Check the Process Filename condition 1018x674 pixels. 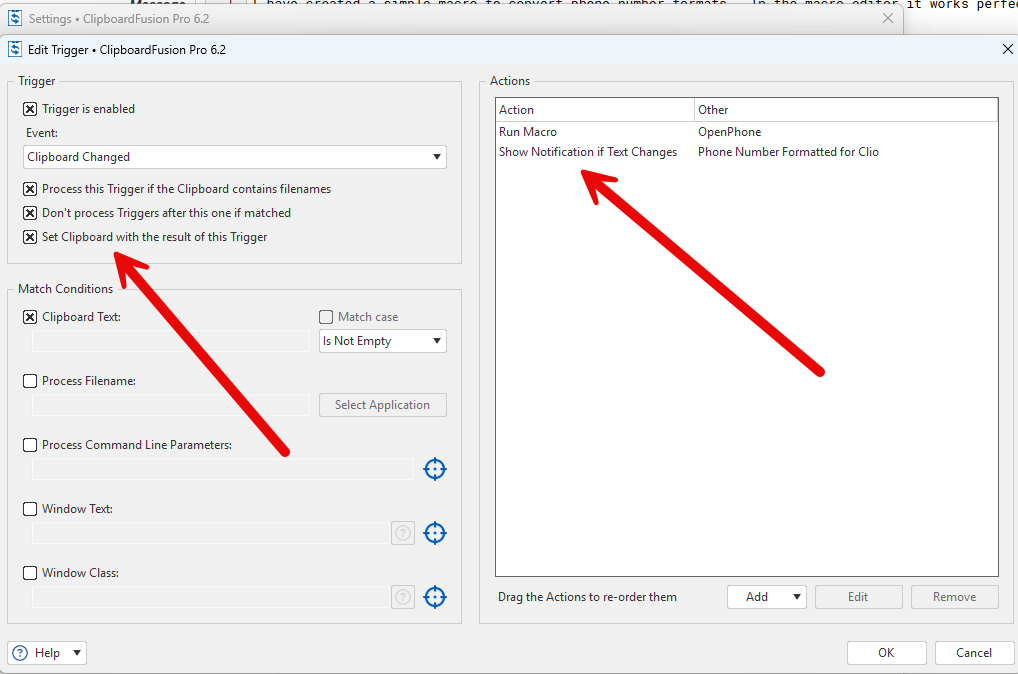tap(30, 381)
